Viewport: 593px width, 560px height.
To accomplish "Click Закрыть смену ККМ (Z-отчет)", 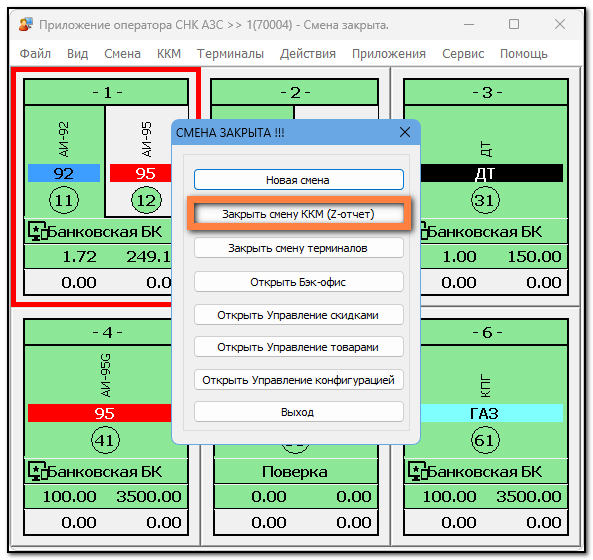I will point(298,214).
